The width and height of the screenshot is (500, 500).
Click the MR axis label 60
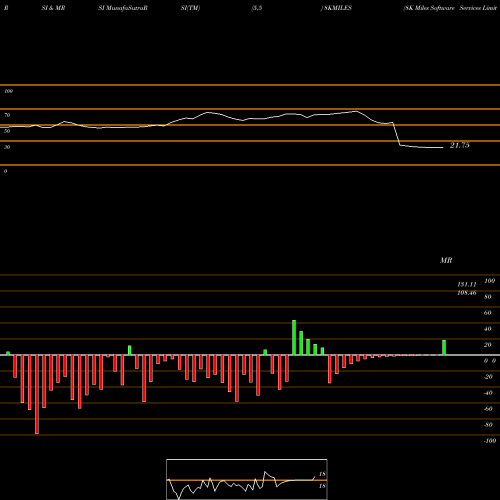pyautogui.click(x=488, y=313)
